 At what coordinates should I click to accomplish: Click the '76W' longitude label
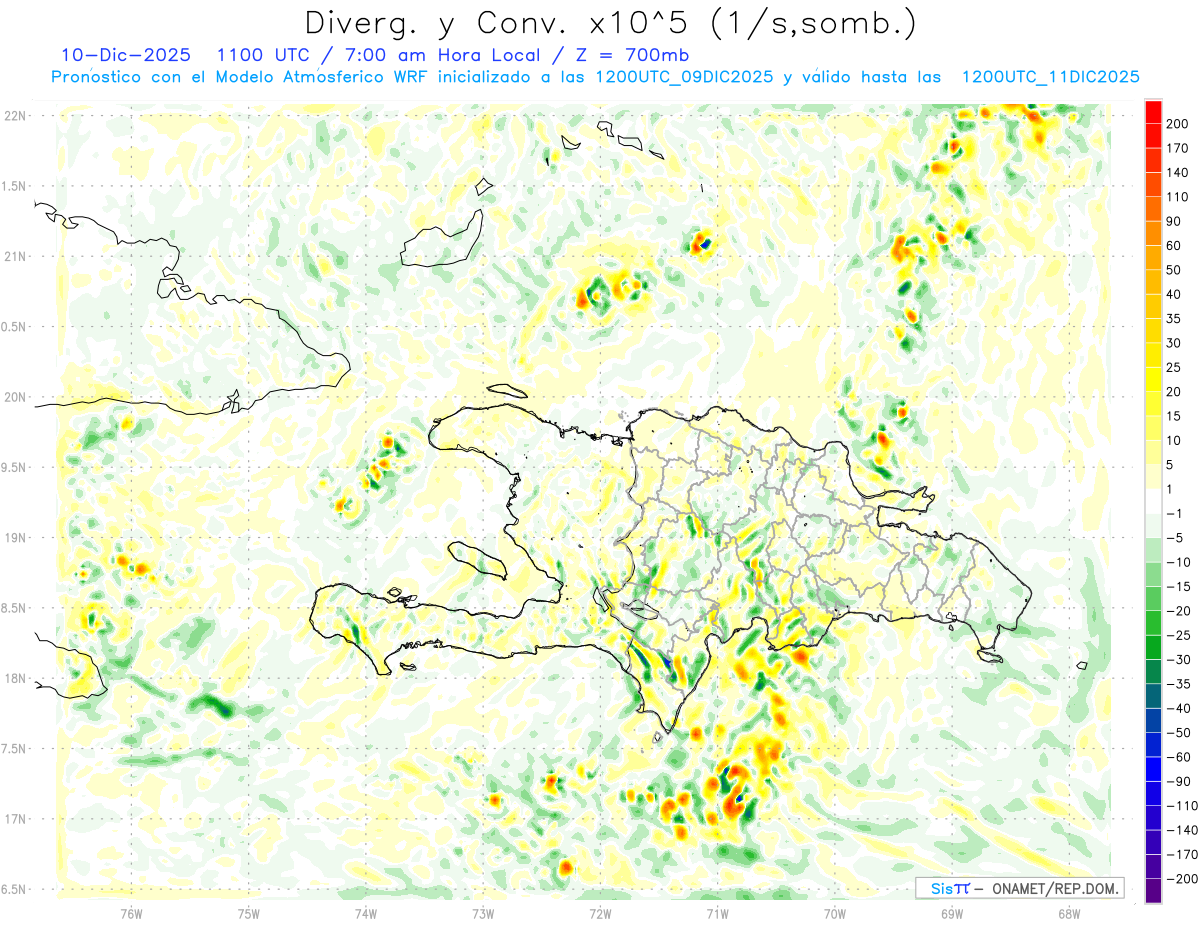click(x=131, y=913)
